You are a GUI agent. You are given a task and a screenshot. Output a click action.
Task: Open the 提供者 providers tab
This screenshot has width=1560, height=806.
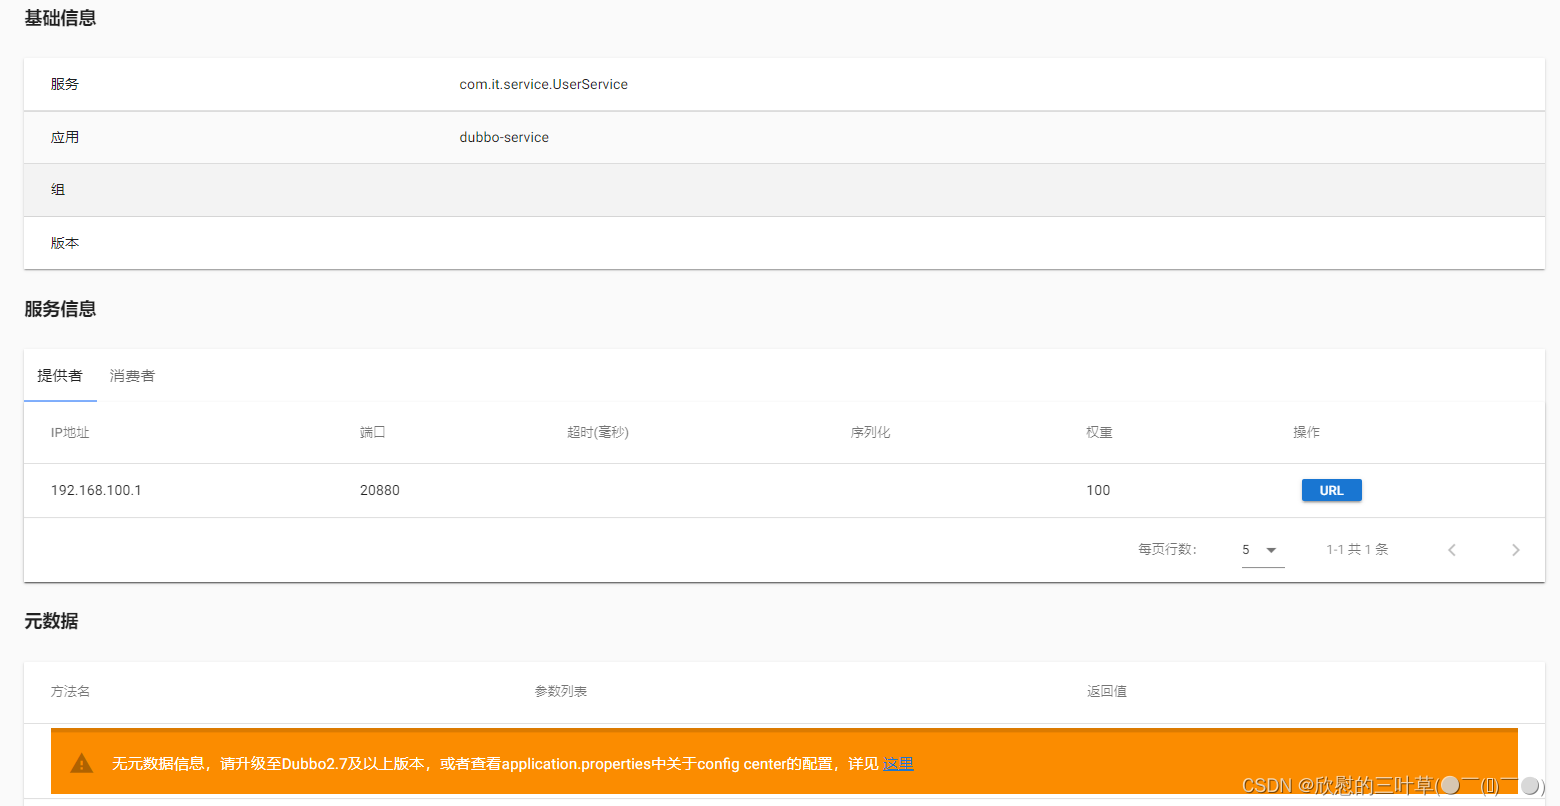tap(60, 376)
